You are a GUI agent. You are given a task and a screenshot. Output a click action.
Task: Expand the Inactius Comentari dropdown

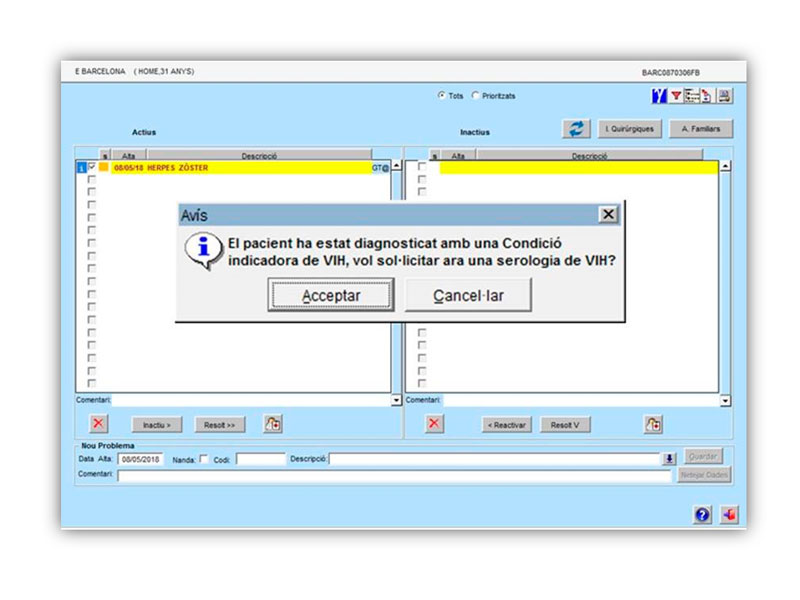pos(725,401)
